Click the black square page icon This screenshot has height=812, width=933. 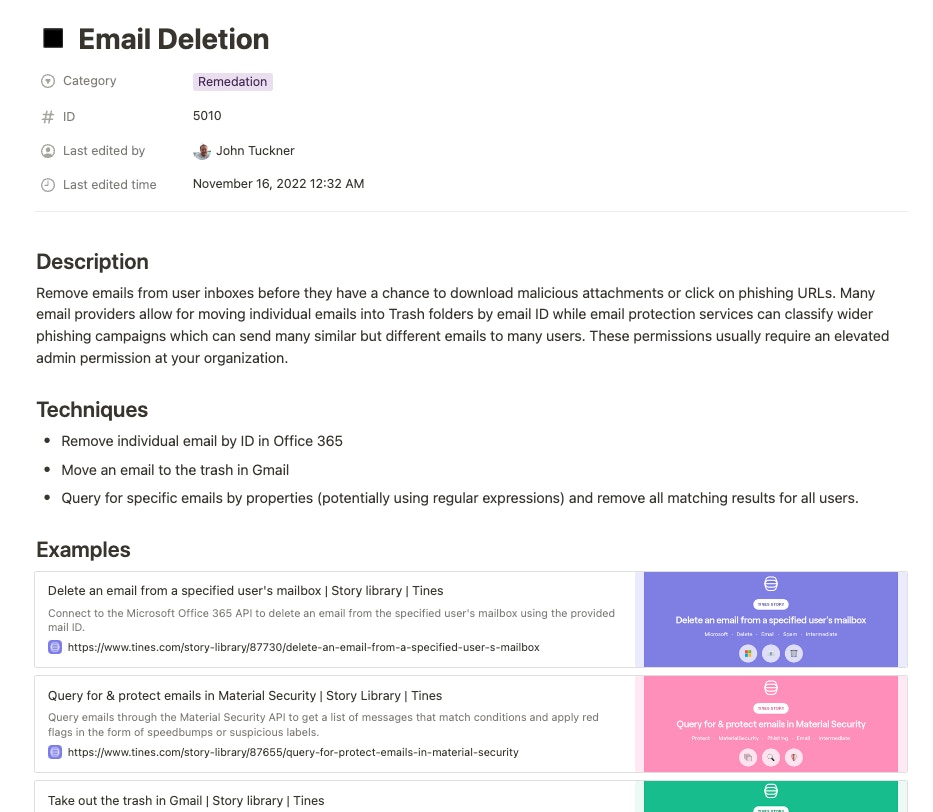(x=52, y=39)
